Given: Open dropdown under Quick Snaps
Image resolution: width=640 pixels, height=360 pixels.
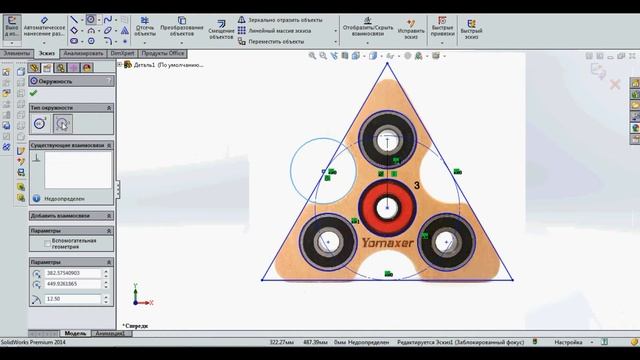Looking at the screenshot, I should 442,43.
